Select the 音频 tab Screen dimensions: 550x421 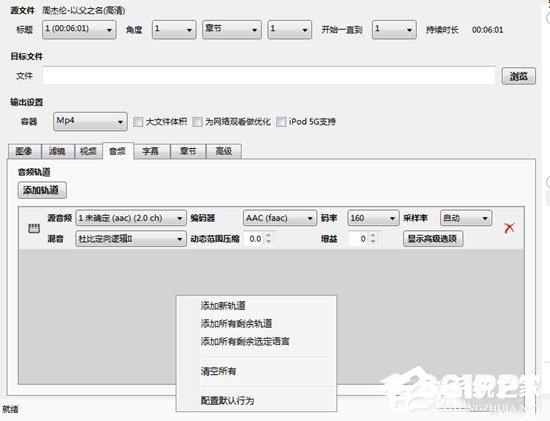(118, 151)
